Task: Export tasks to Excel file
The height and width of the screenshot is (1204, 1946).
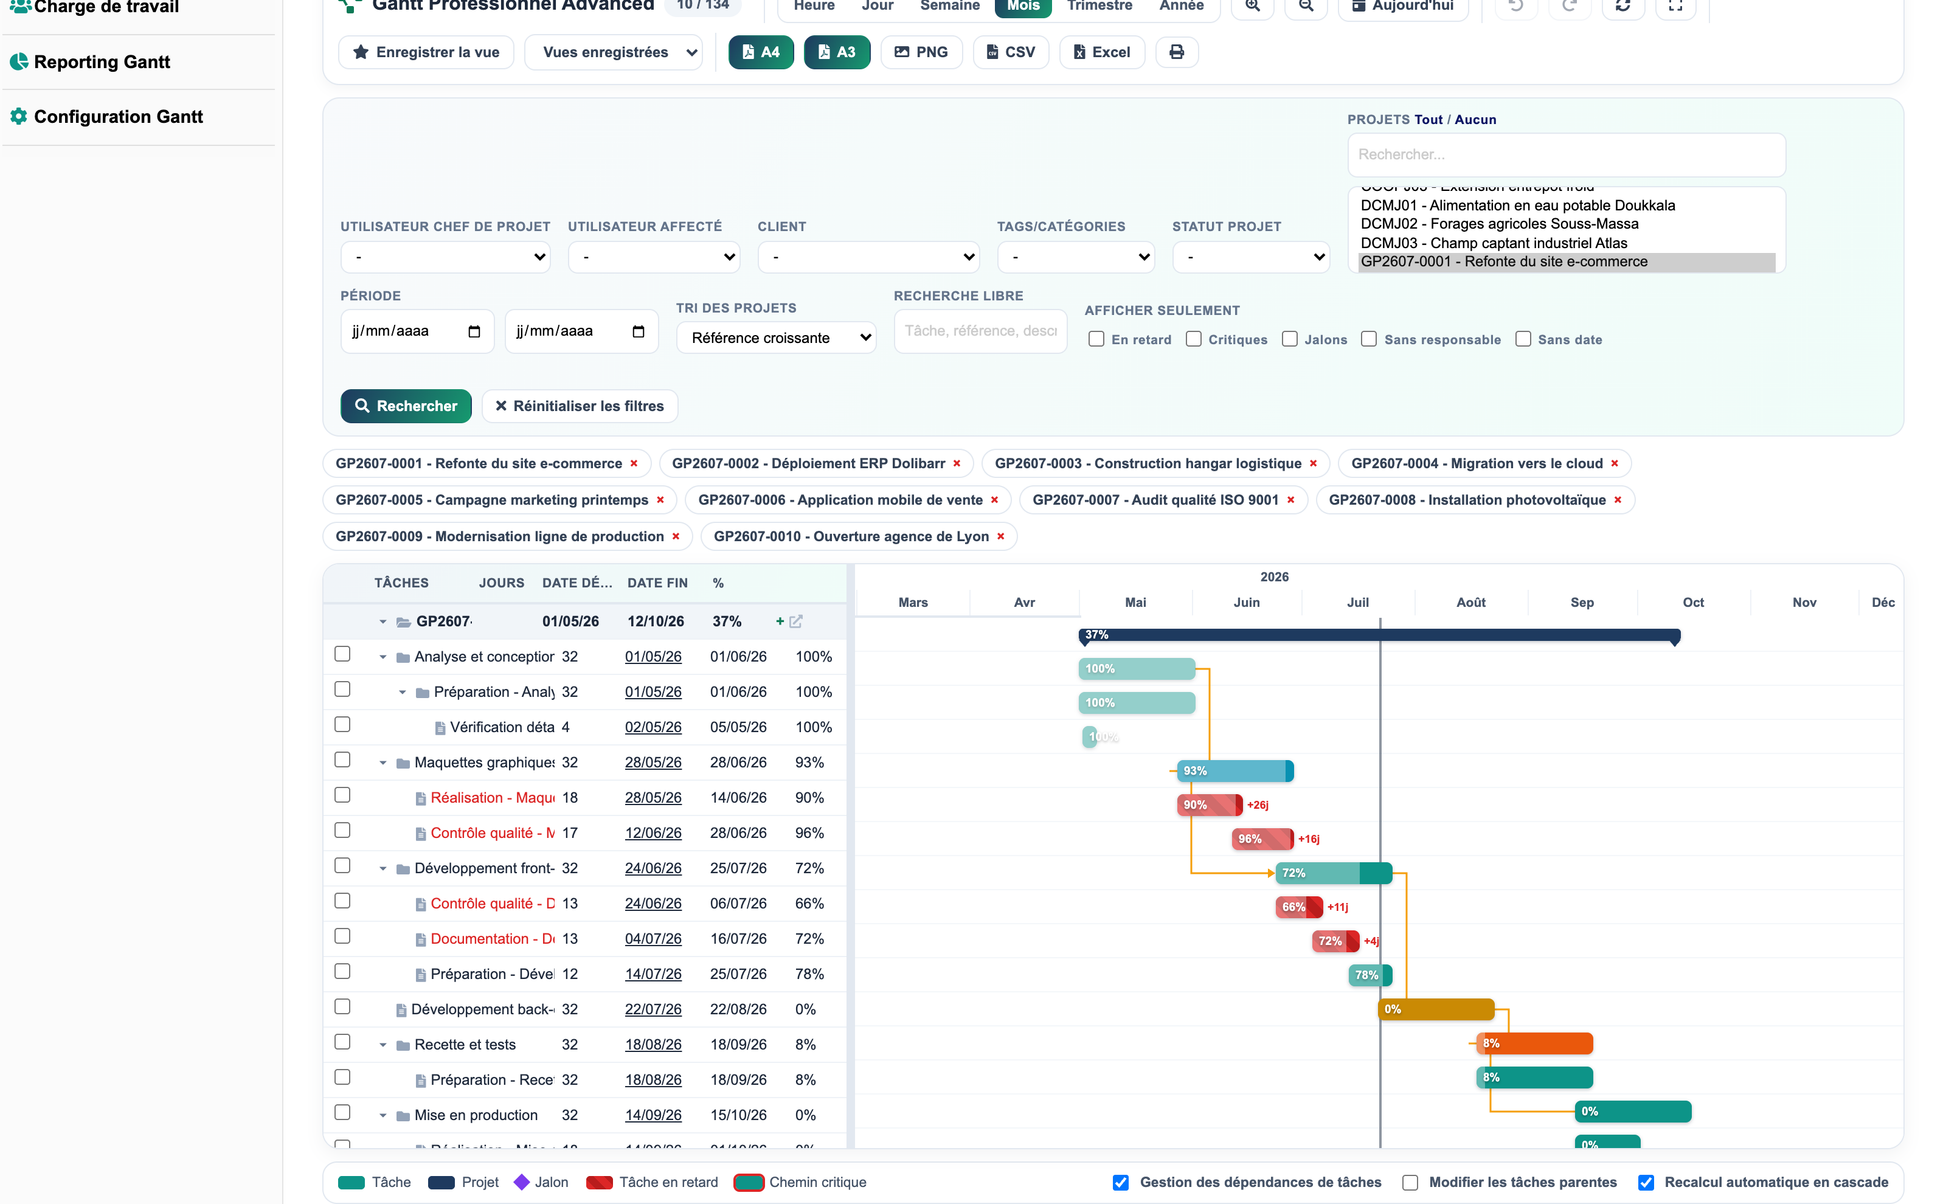Action: point(1102,52)
